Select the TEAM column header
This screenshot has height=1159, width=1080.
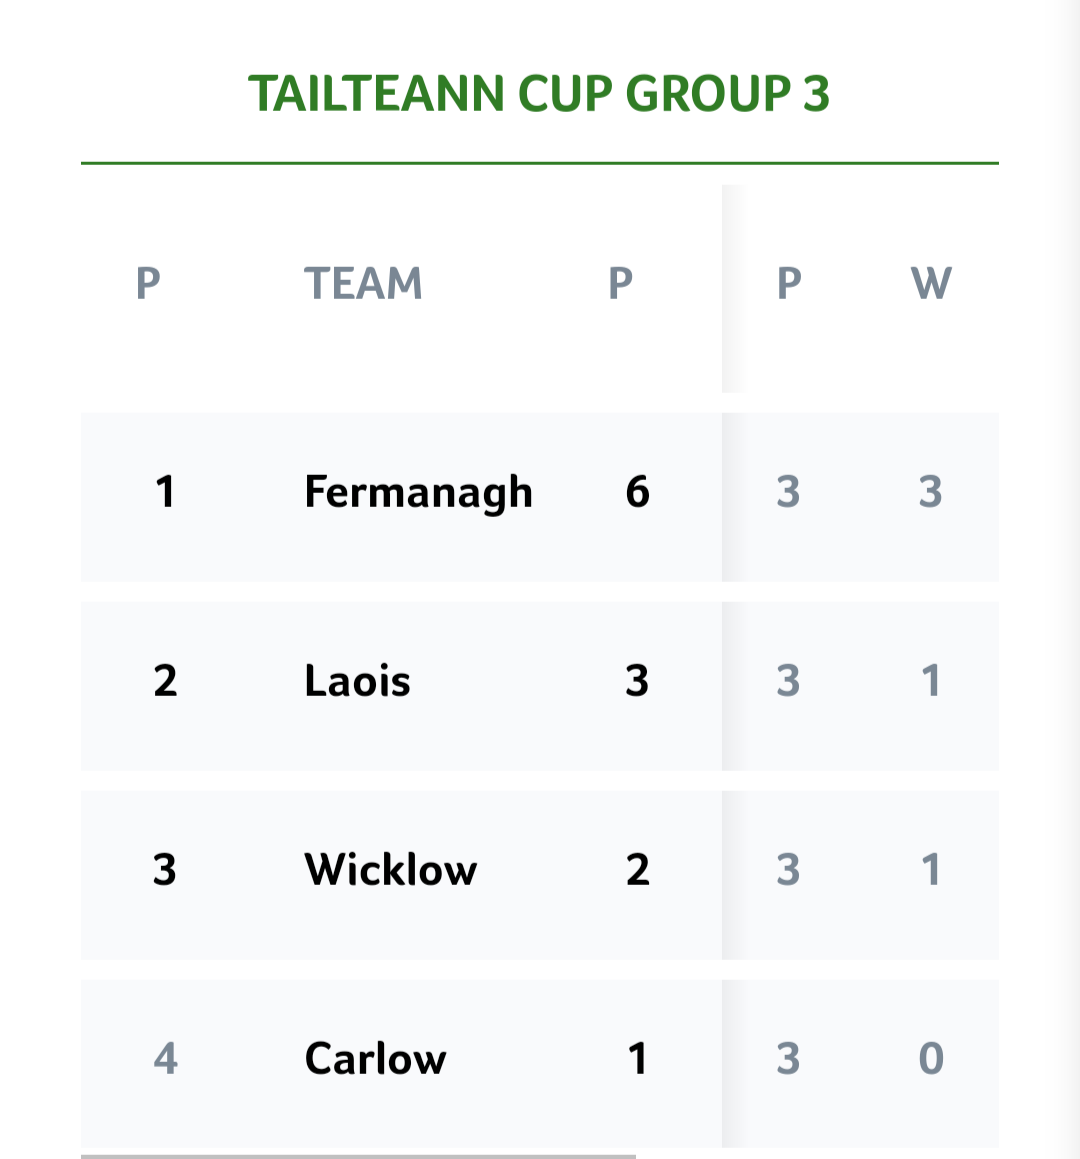point(363,283)
